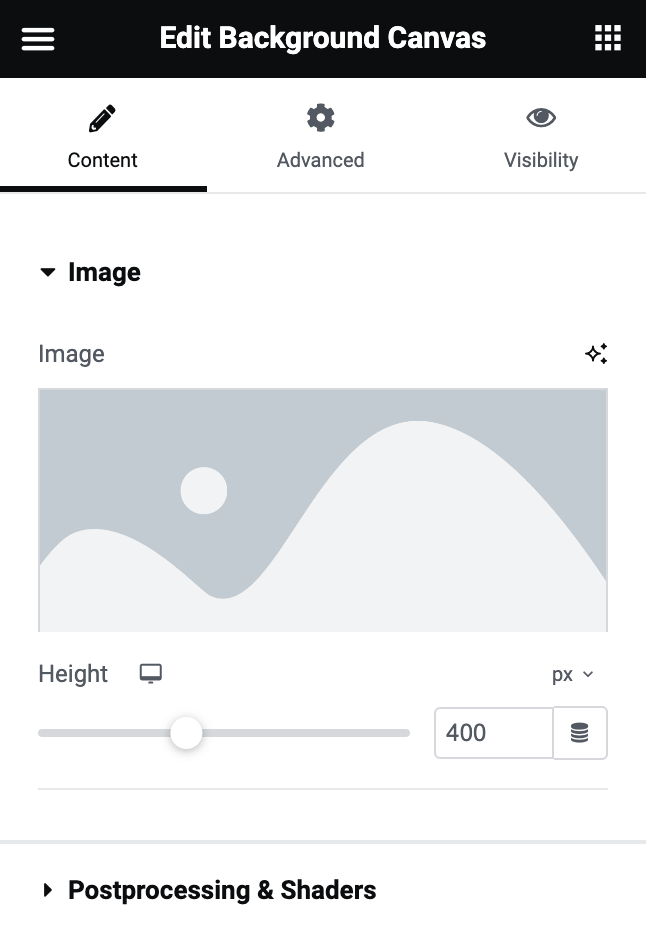Open the widgets grid panel

pyautogui.click(x=608, y=38)
